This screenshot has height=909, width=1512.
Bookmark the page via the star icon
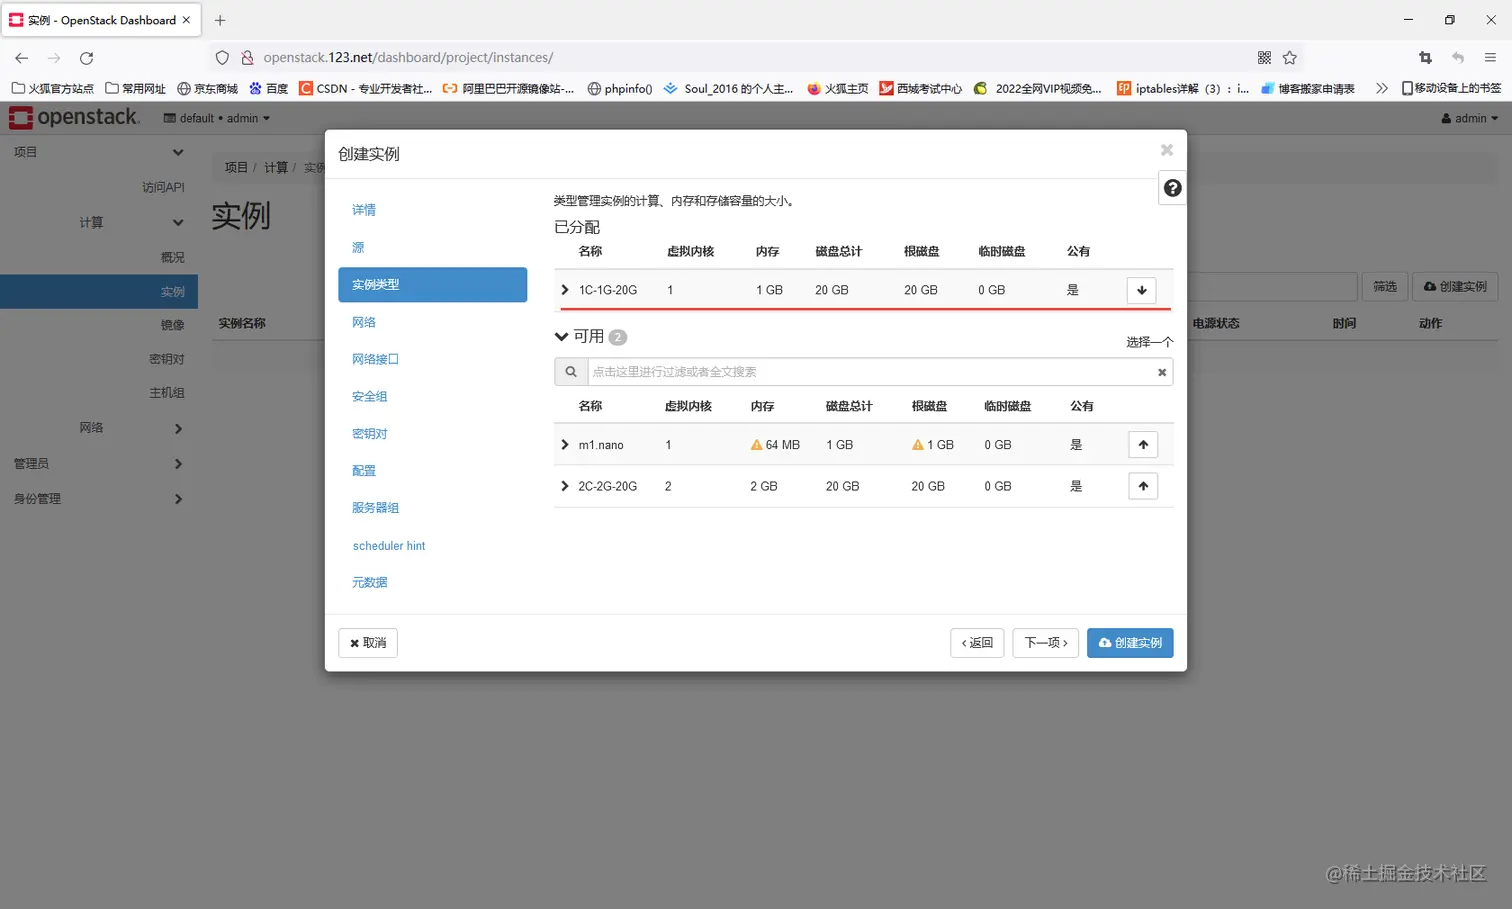click(1289, 57)
